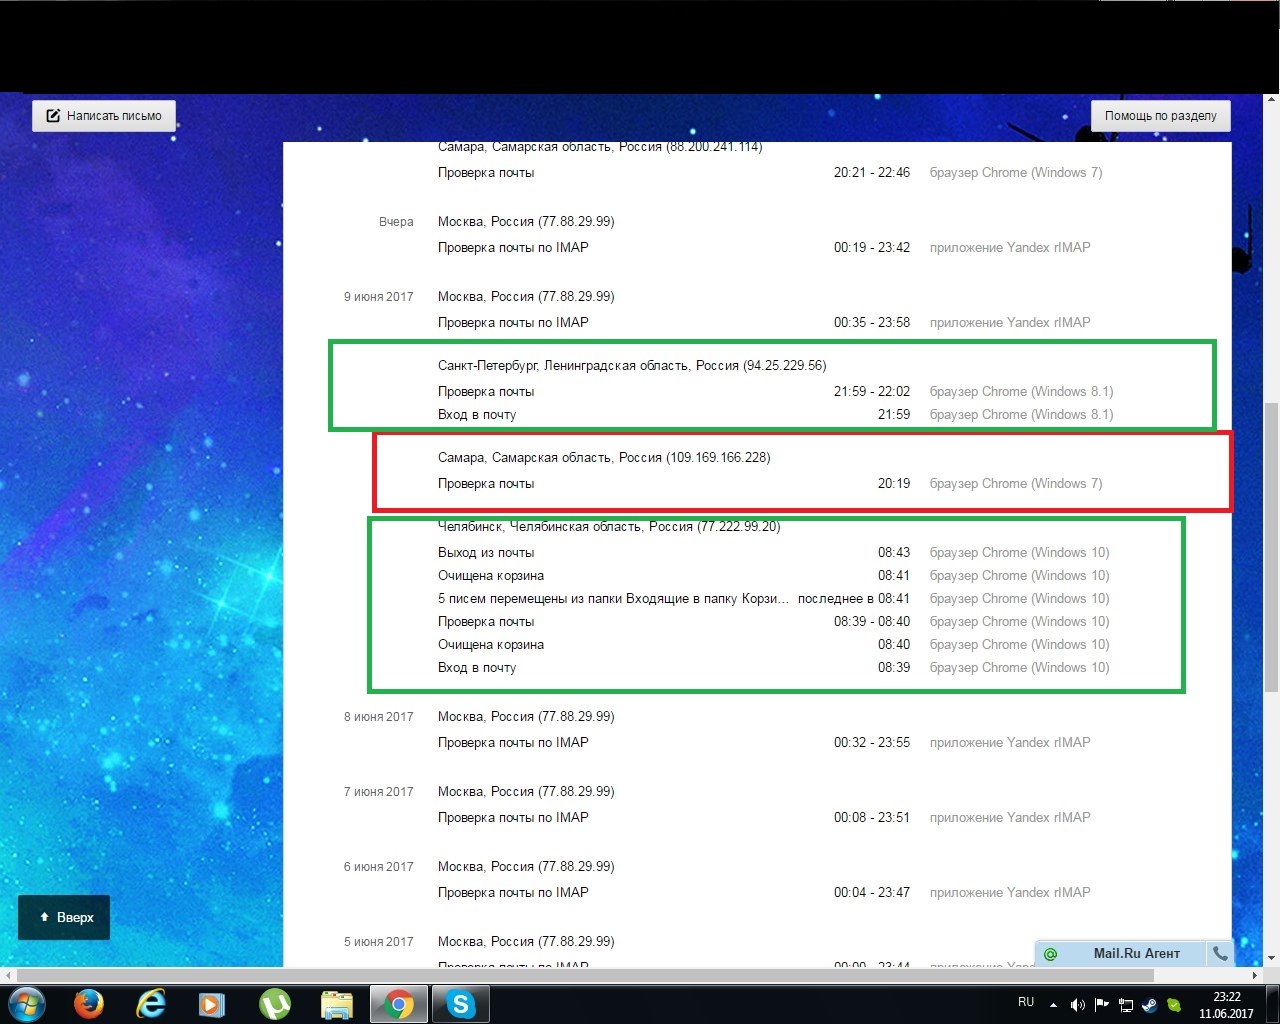Image resolution: width=1280 pixels, height=1024 pixels.
Task: Open the taskbar clock and date
Action: pyautogui.click(x=1226, y=1005)
